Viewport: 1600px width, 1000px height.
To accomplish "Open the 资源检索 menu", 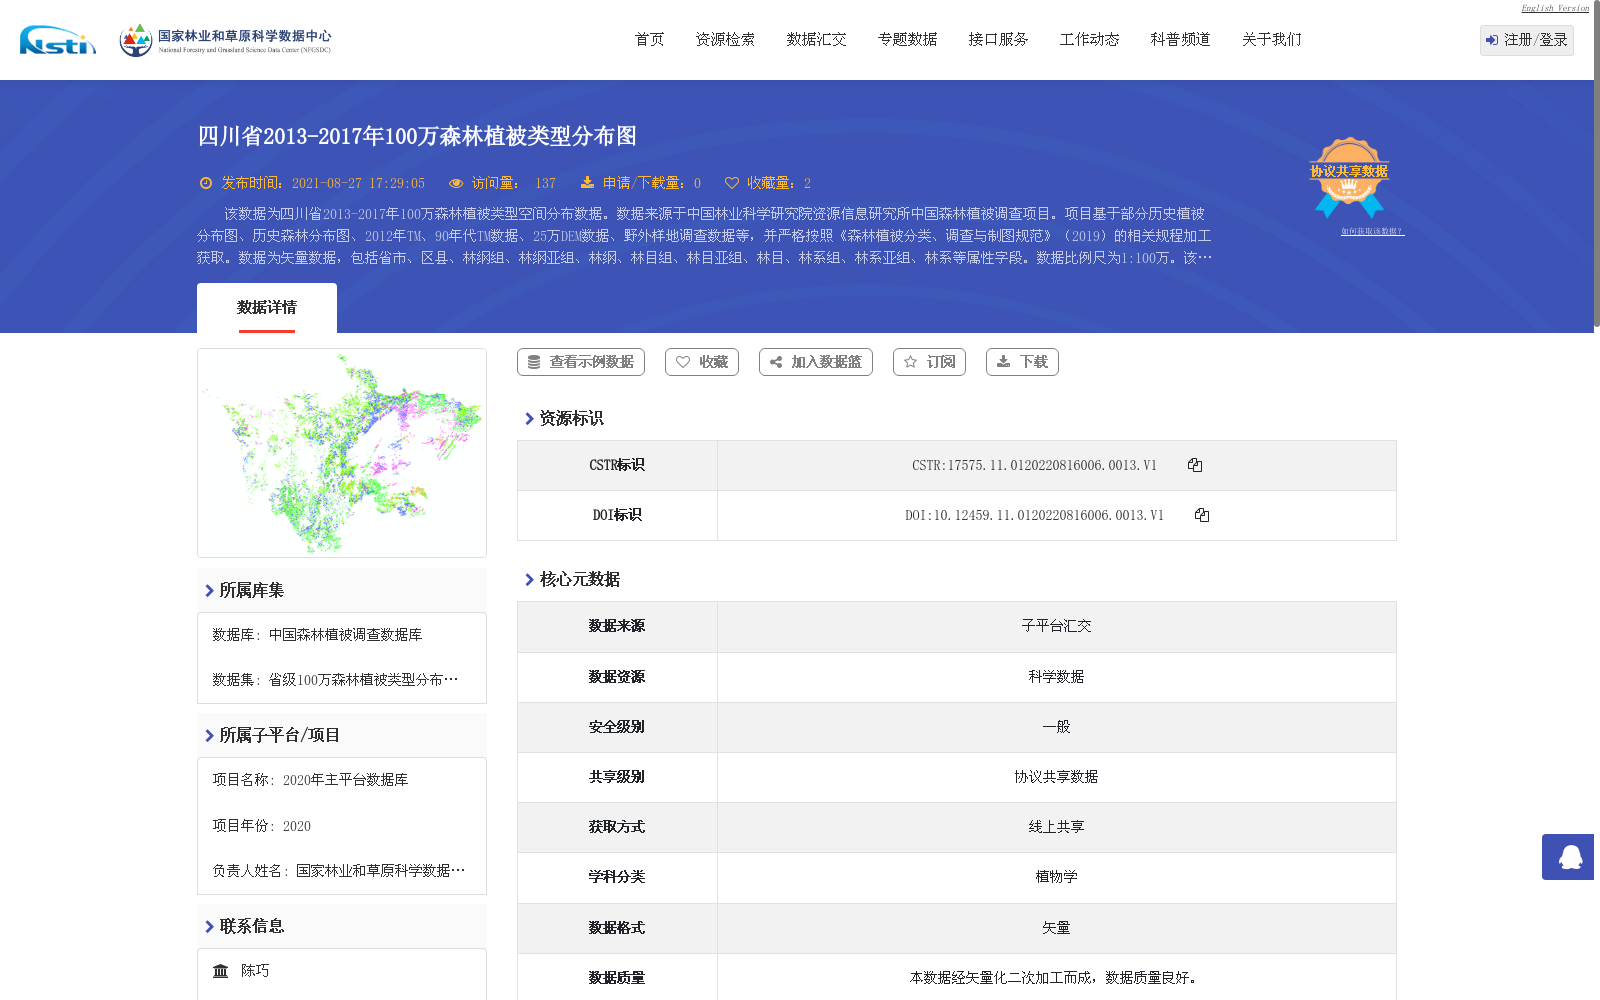I will pyautogui.click(x=725, y=40).
